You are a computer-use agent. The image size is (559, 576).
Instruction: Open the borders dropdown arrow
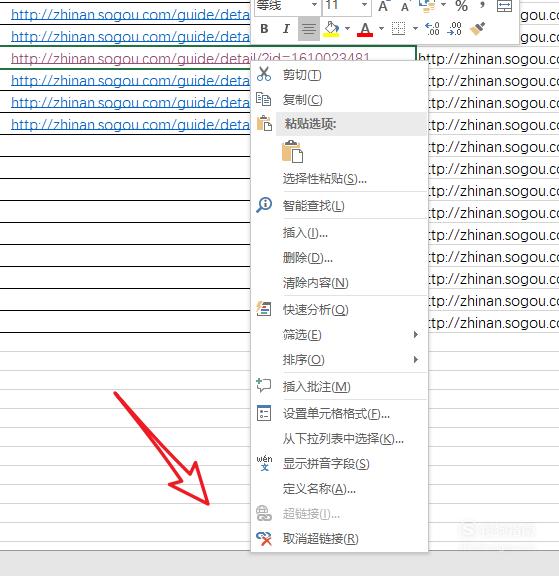(415, 28)
